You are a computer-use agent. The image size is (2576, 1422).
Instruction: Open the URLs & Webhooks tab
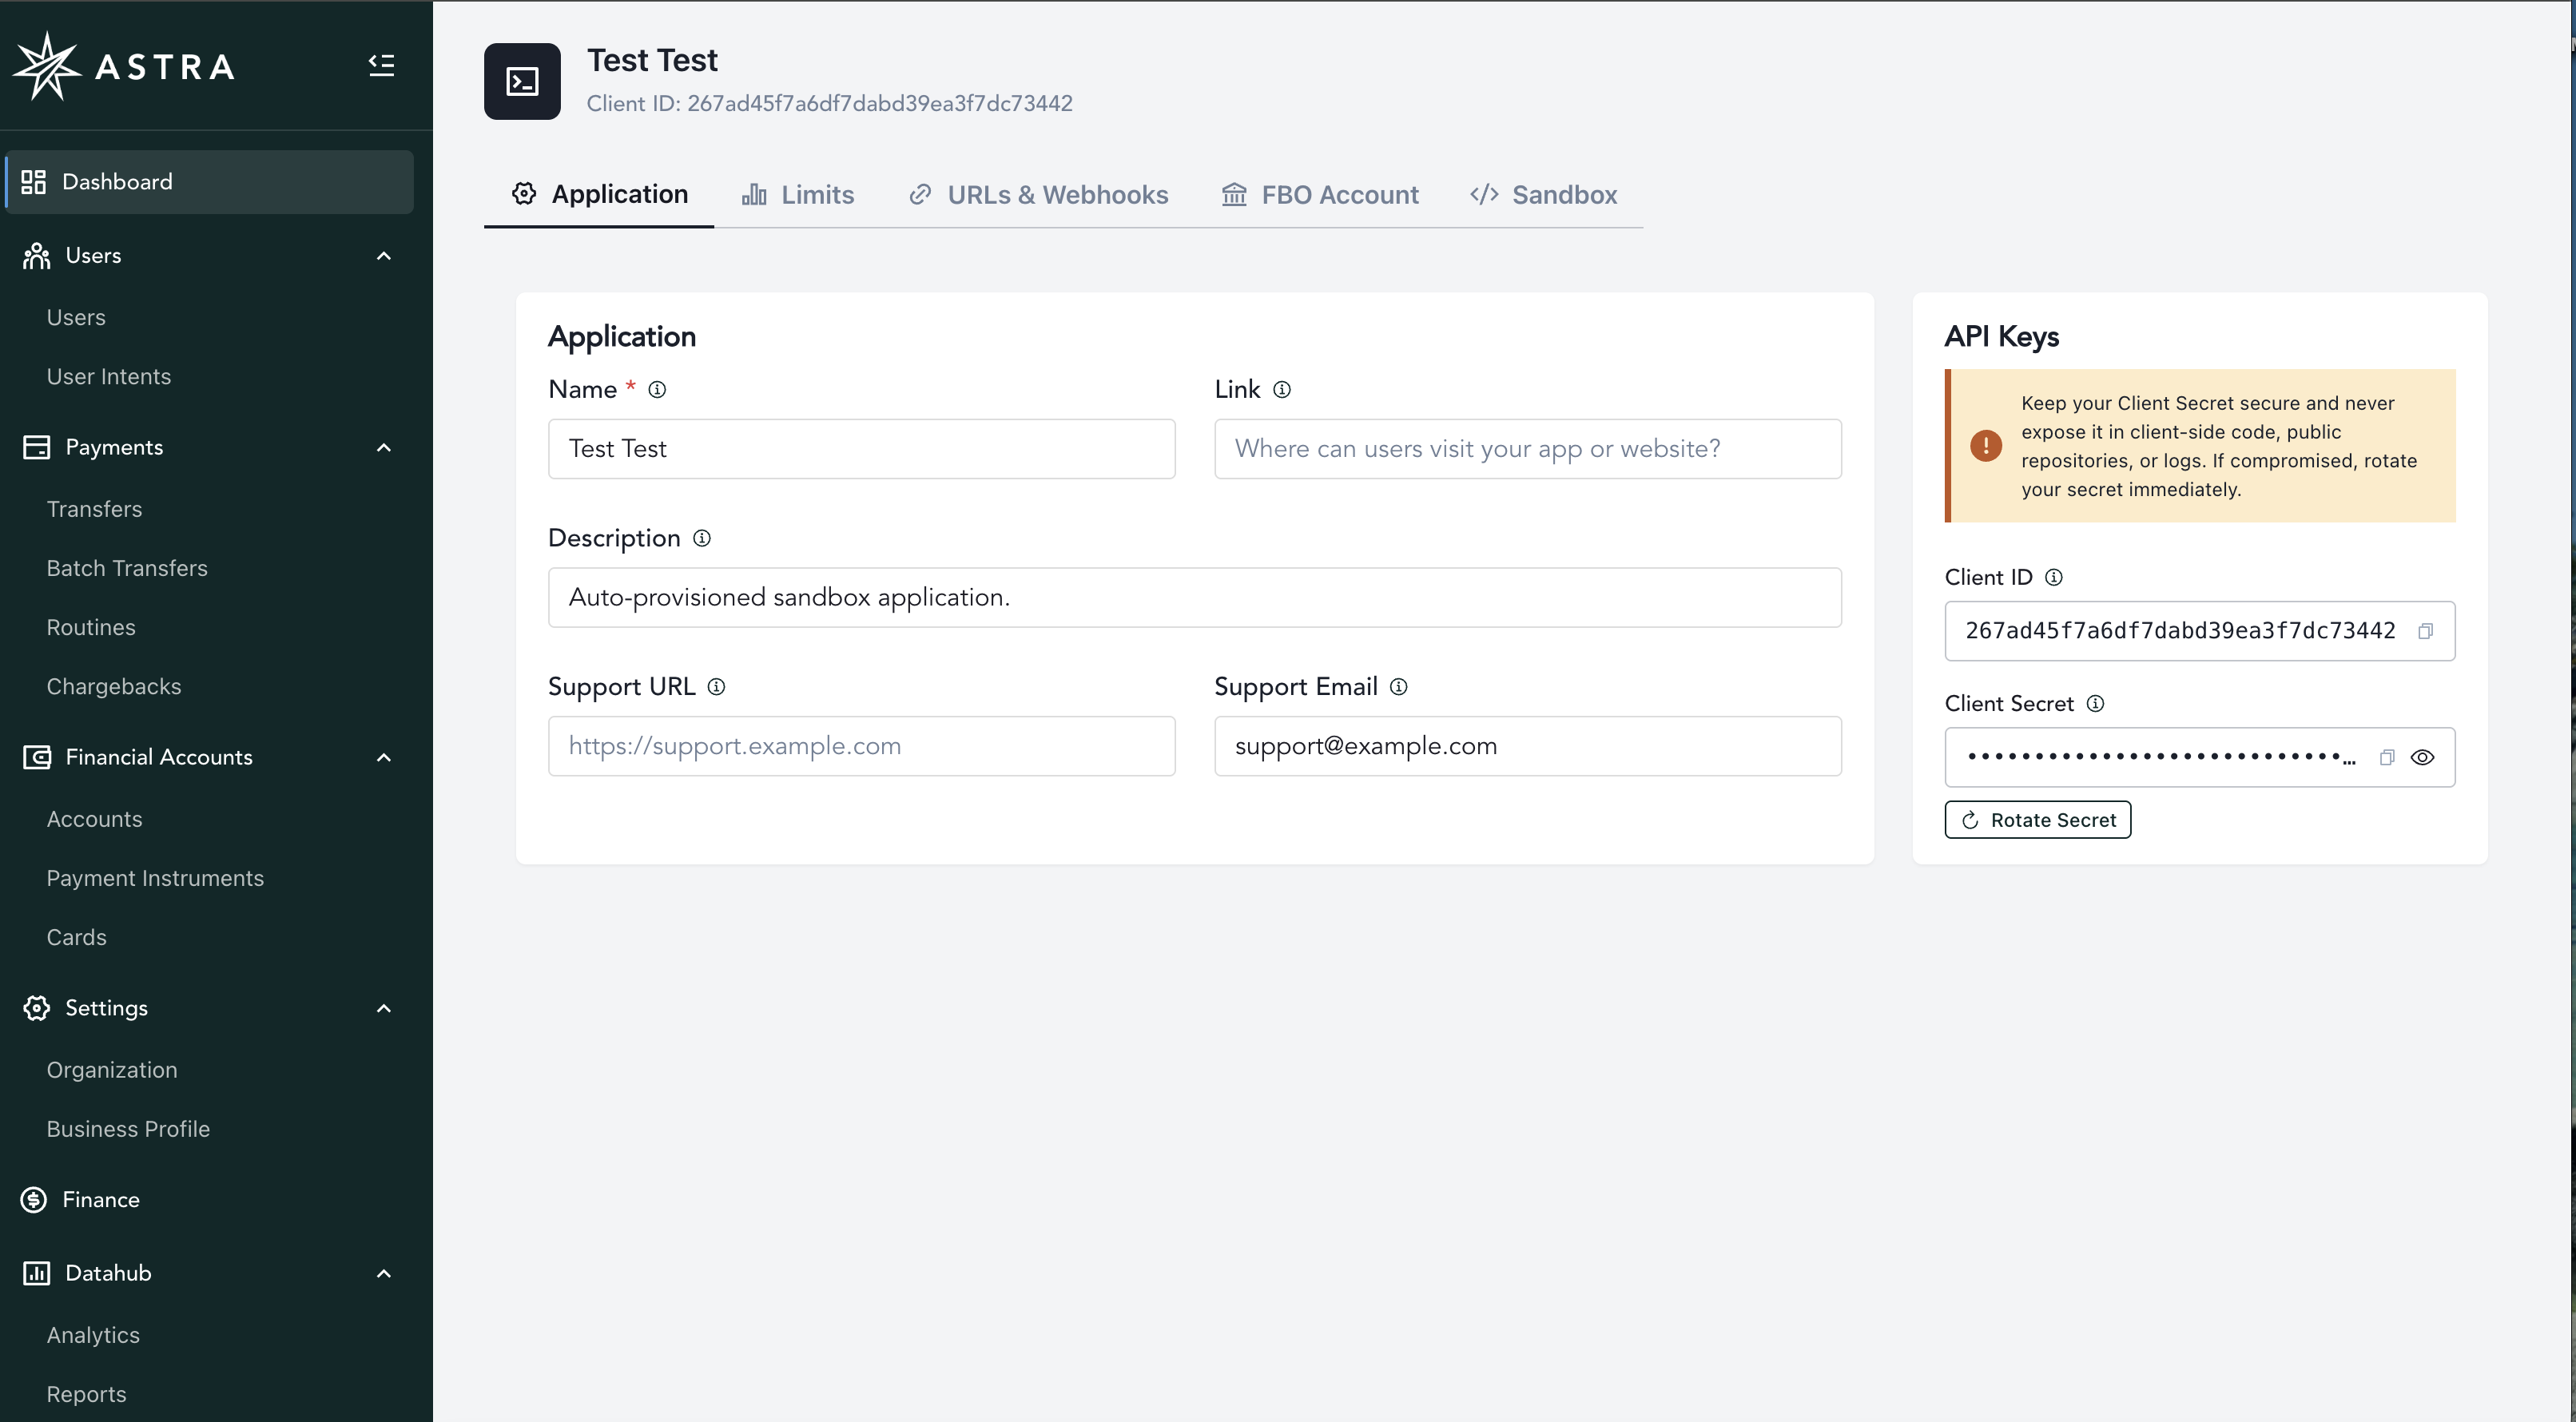tap(1038, 195)
